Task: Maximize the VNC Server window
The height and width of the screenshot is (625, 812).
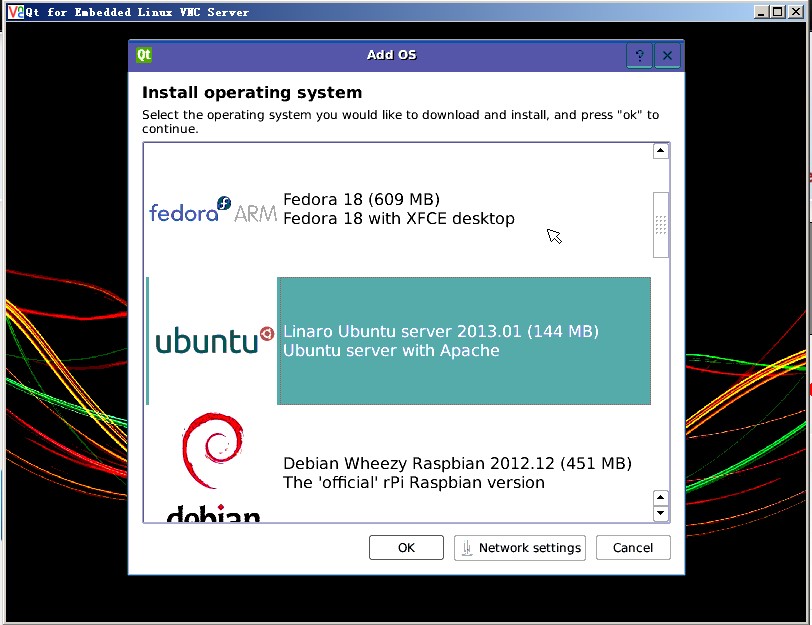Action: click(777, 11)
